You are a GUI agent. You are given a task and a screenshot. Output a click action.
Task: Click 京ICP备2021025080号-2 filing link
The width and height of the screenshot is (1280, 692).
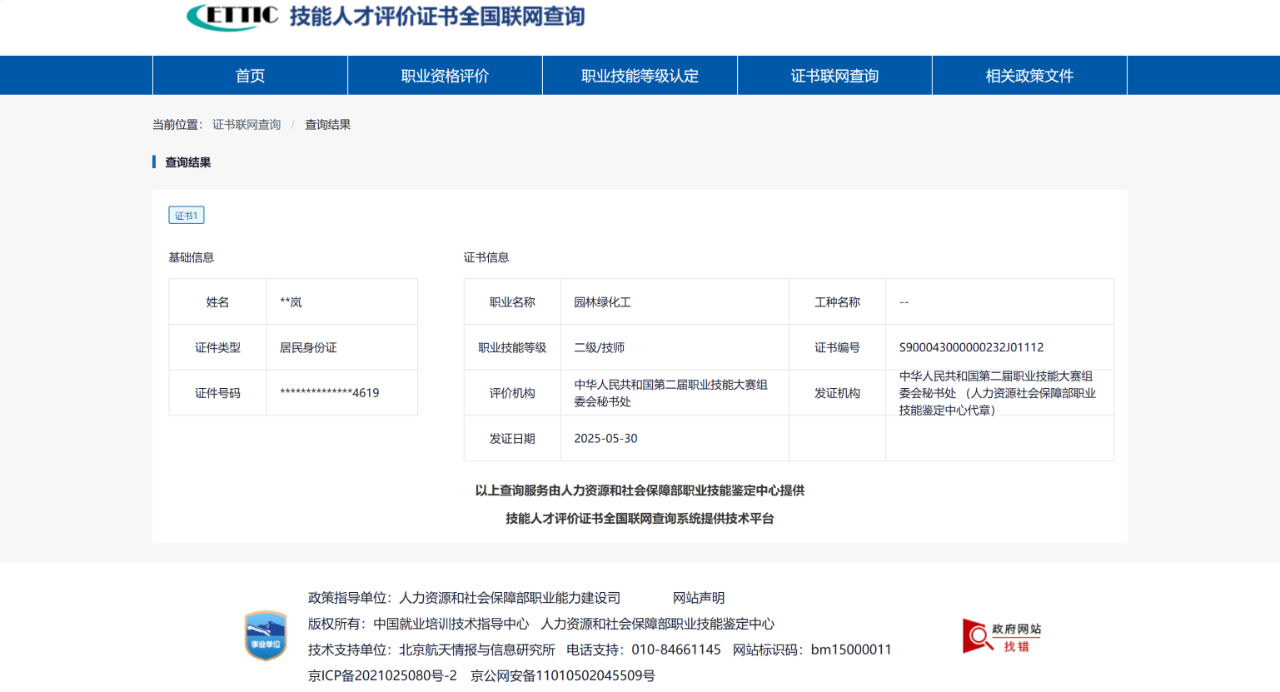(x=382, y=676)
